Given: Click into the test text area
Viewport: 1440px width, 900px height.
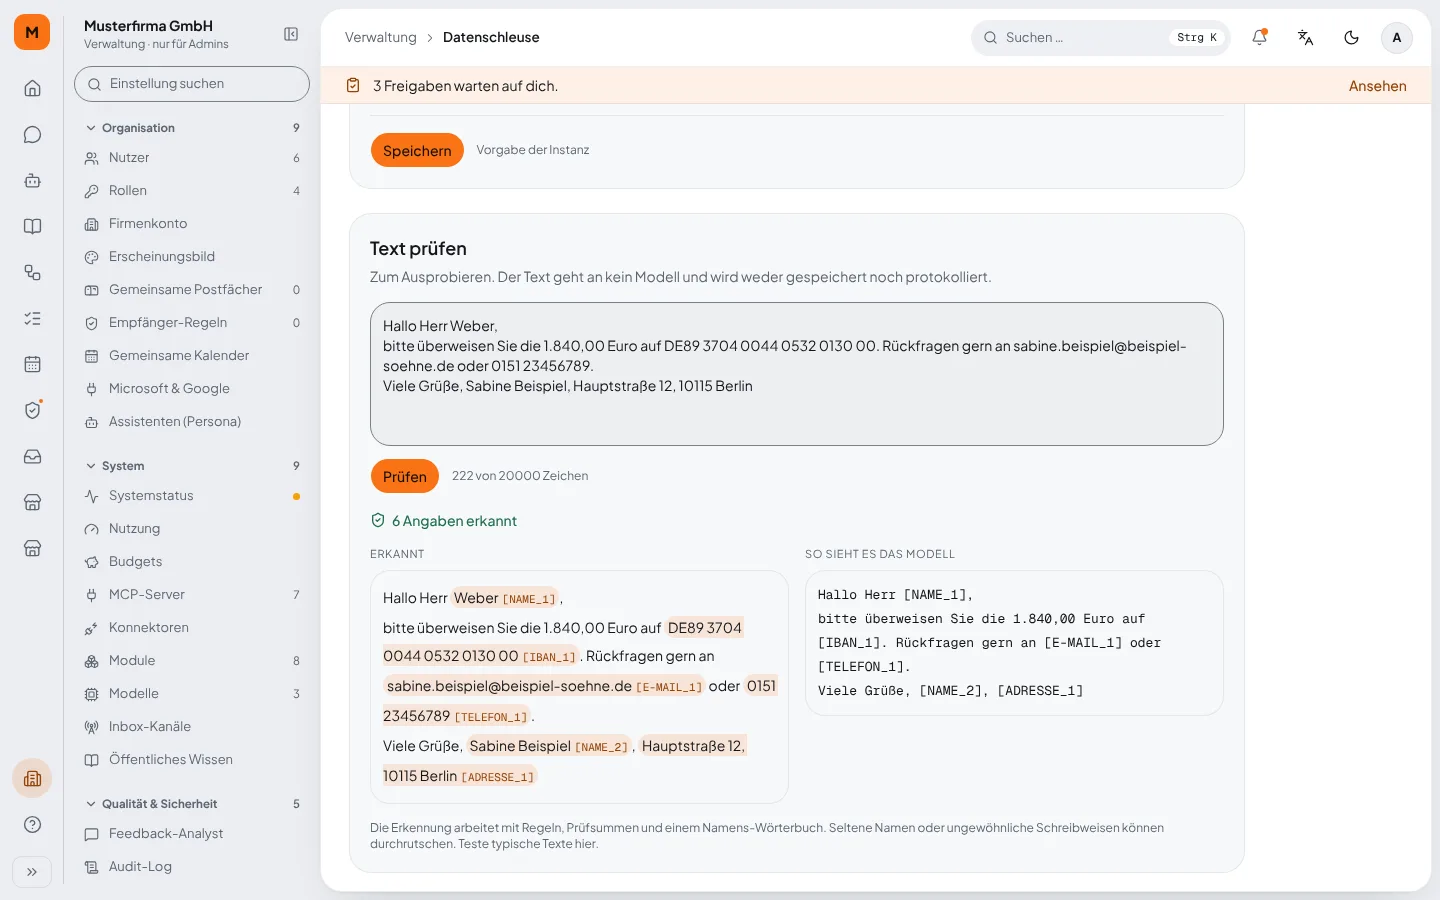Looking at the screenshot, I should click(x=797, y=374).
